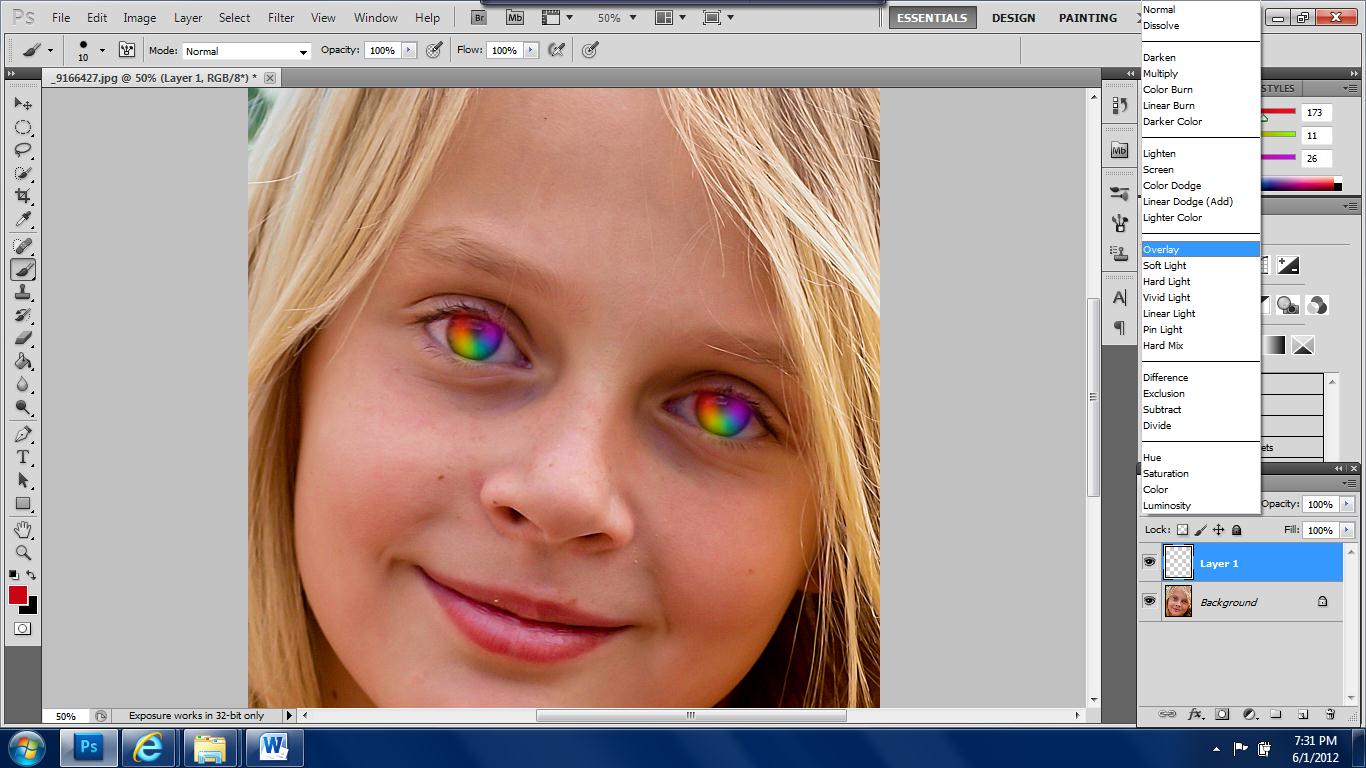Select the Path Selection tool
Screen dimensions: 1366x768
click(x=23, y=481)
